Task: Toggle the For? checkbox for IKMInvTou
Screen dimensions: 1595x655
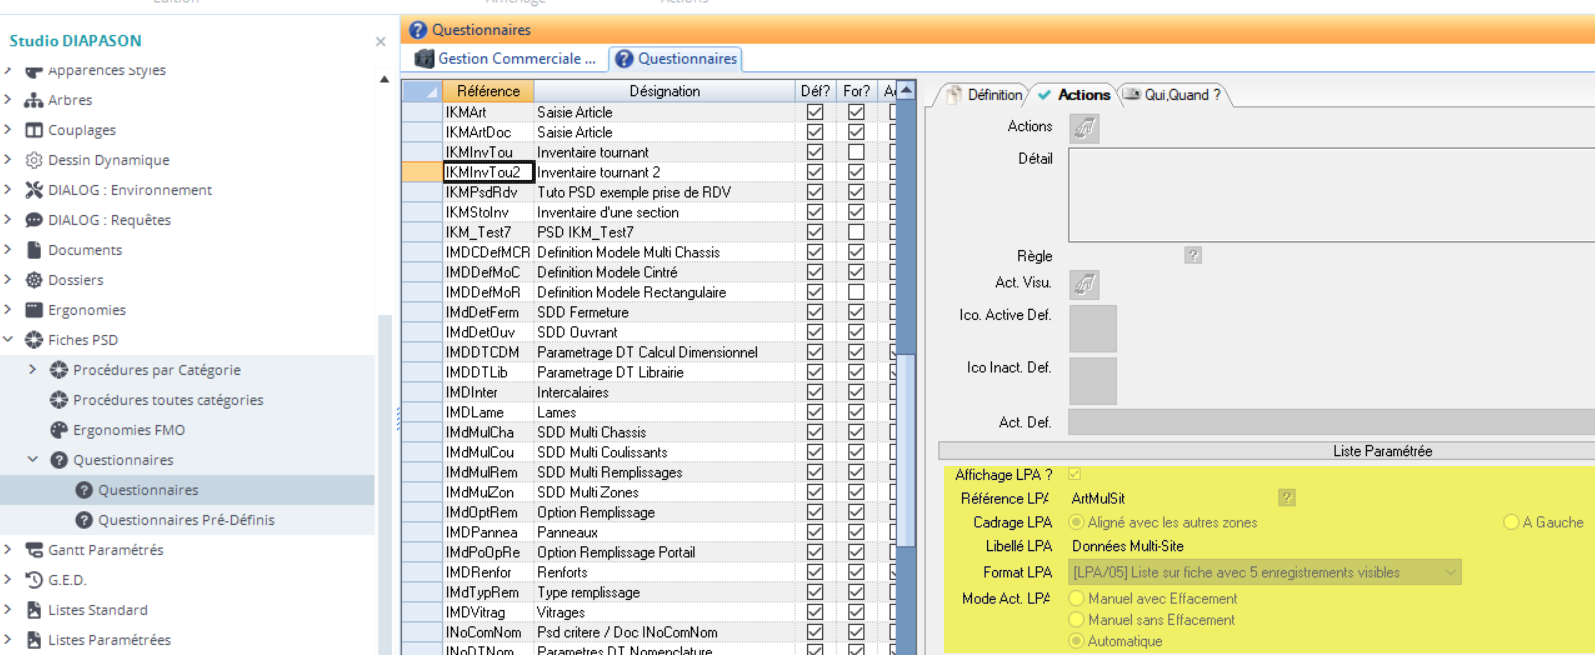Action: point(856,152)
